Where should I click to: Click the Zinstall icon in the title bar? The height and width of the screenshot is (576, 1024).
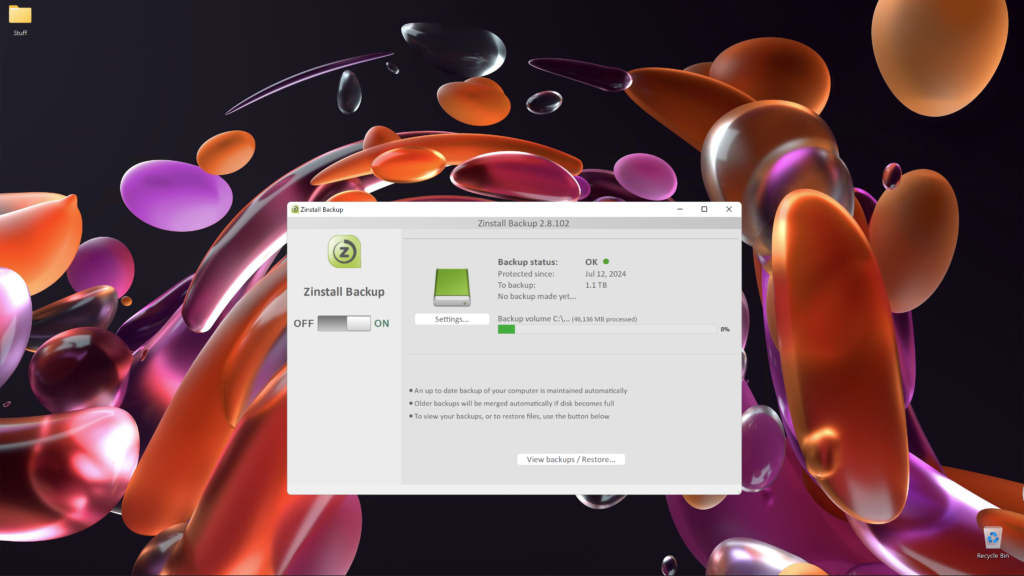(x=295, y=209)
